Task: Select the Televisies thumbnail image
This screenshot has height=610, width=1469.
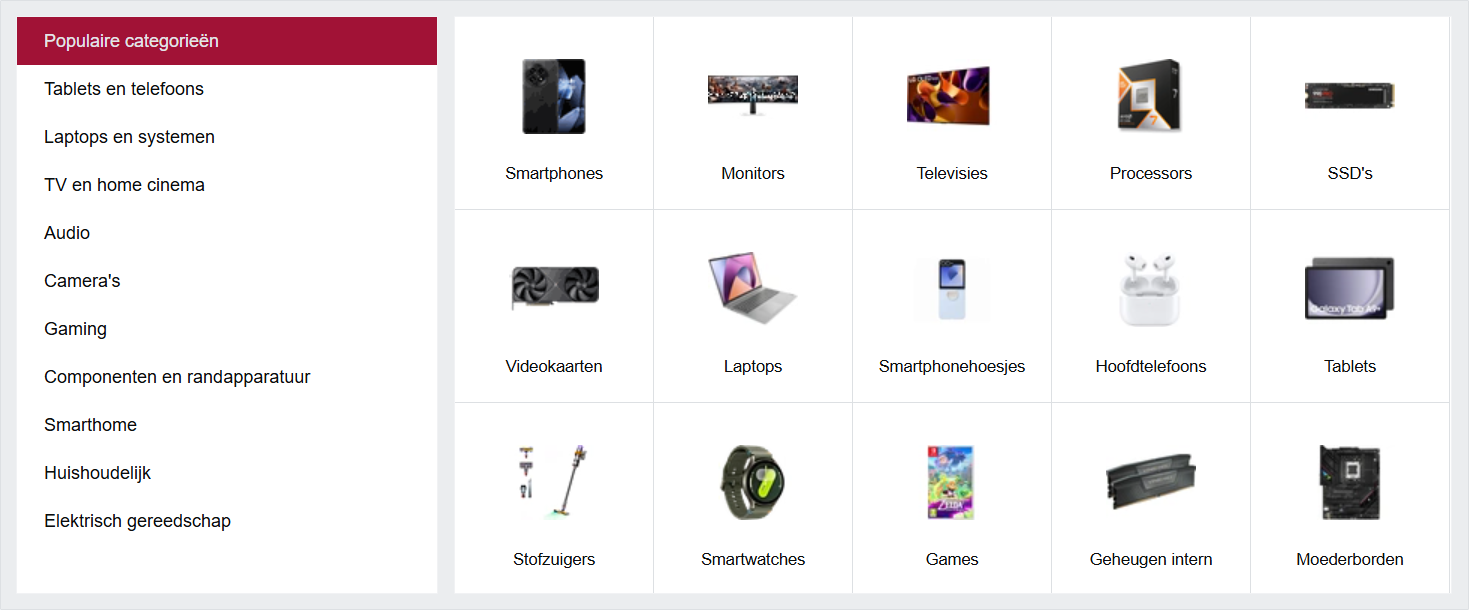Action: tap(952, 96)
